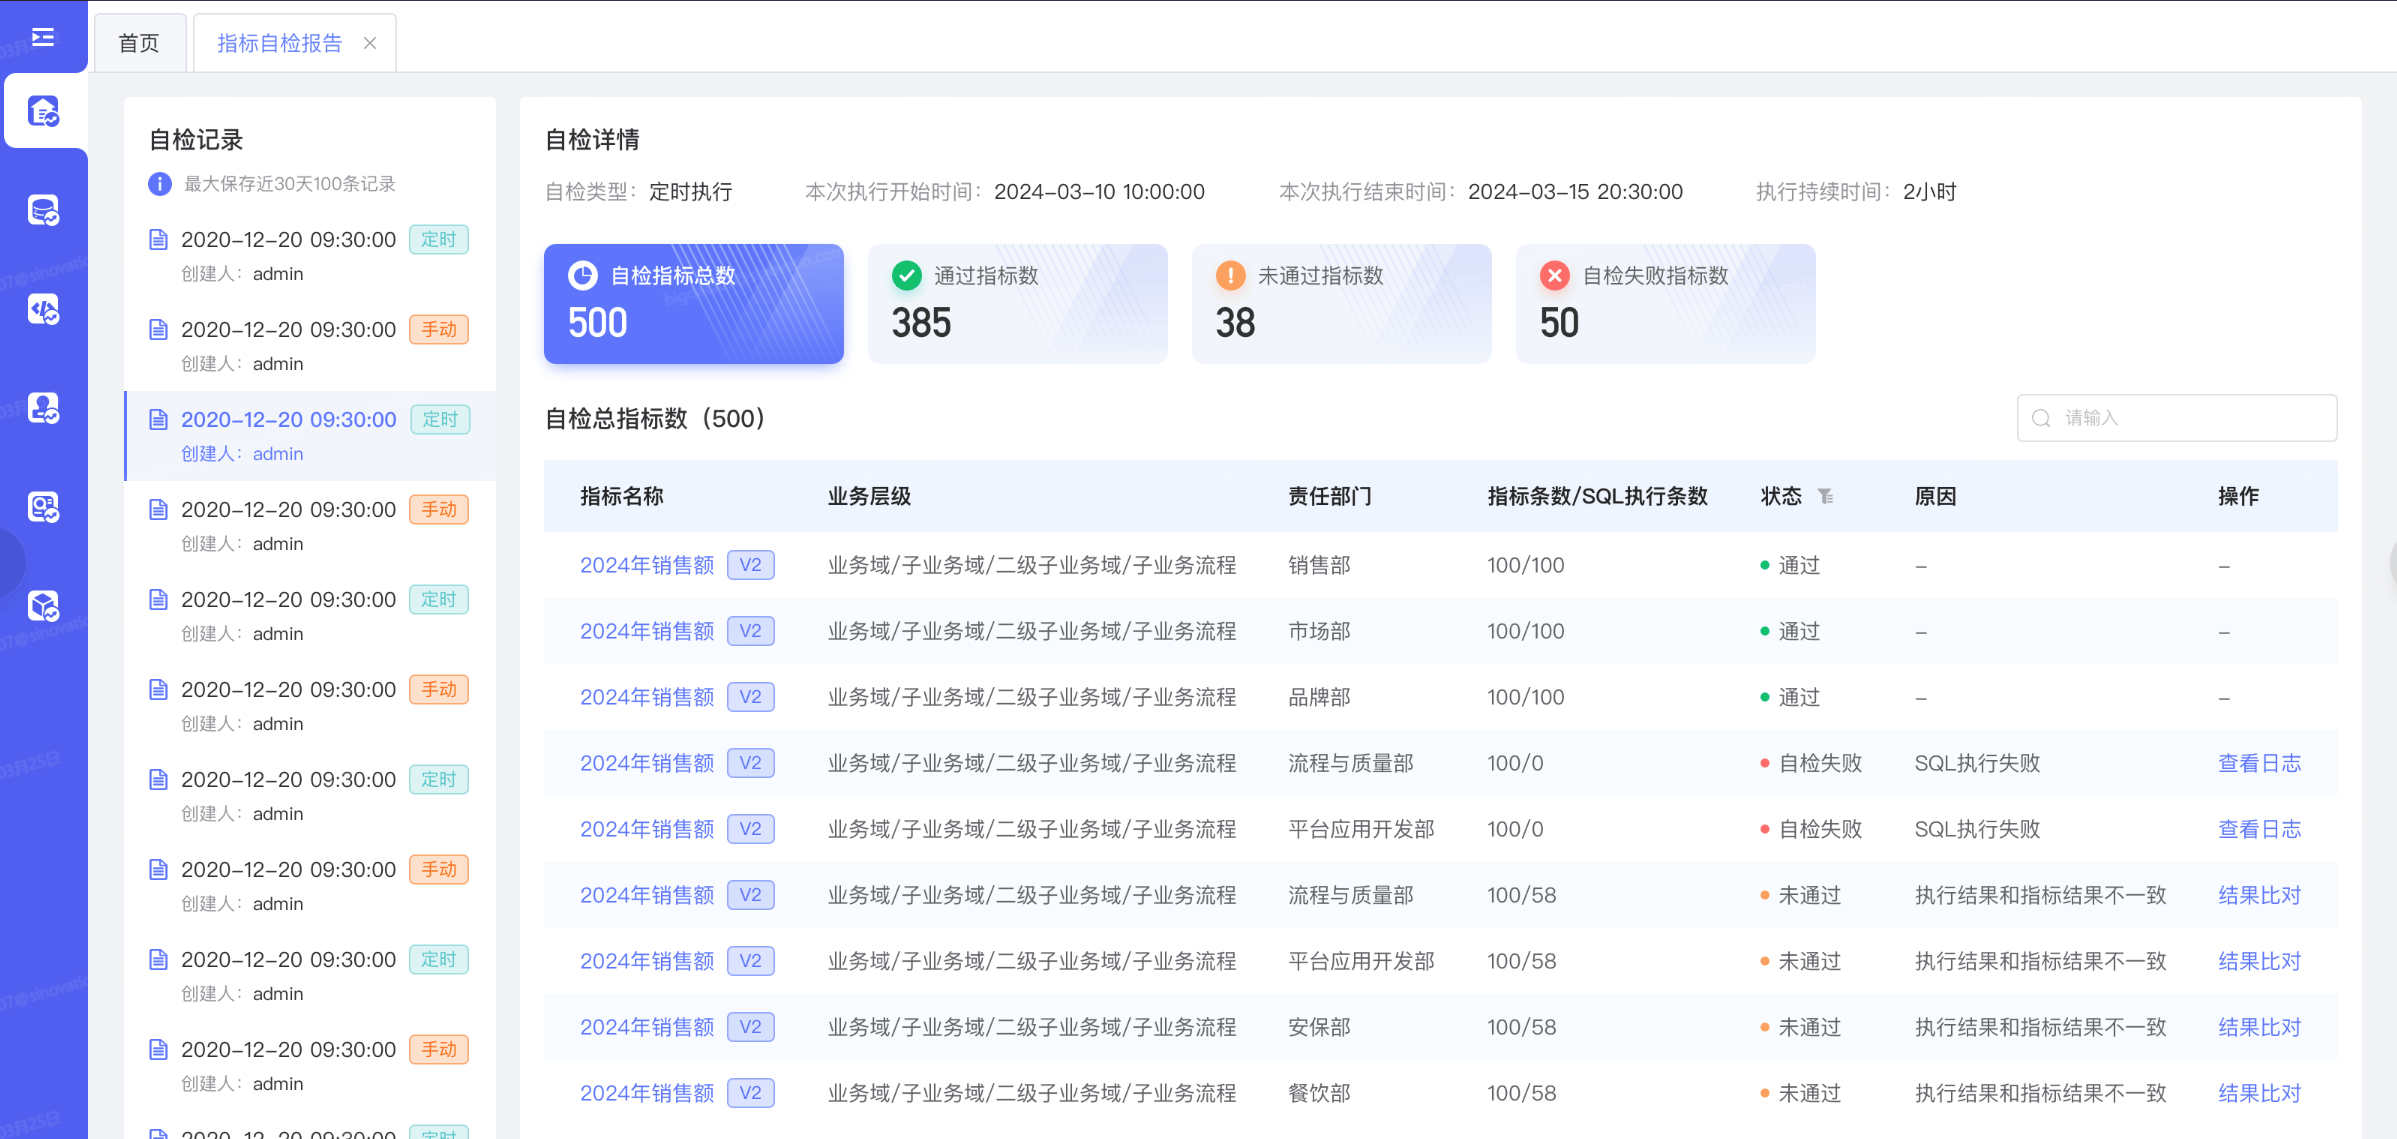Open 2024年销售额 in the 品牌部 row

coord(647,697)
